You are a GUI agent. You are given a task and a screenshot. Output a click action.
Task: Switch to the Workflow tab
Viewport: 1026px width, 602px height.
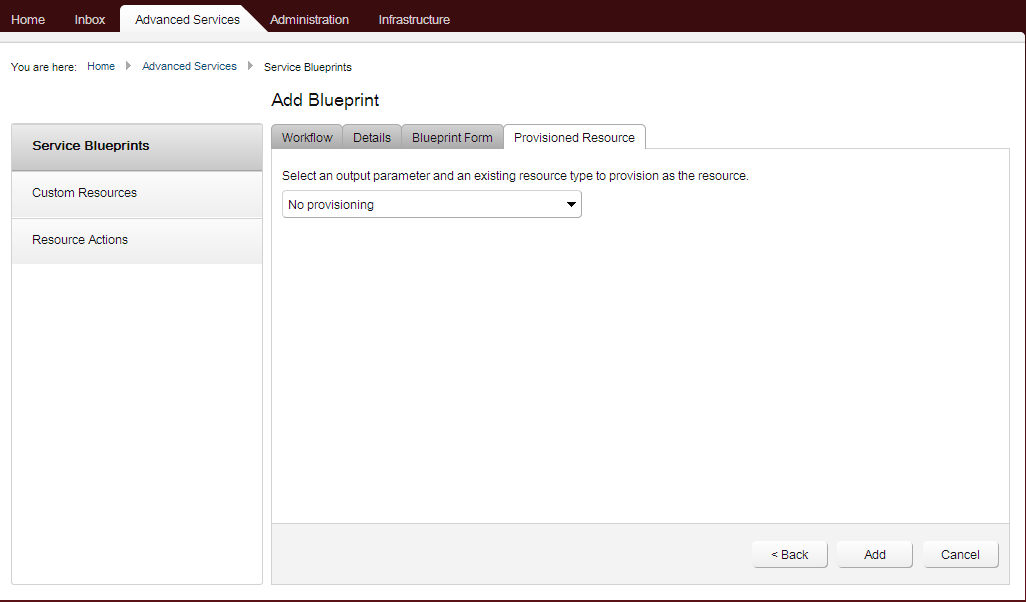coord(306,137)
